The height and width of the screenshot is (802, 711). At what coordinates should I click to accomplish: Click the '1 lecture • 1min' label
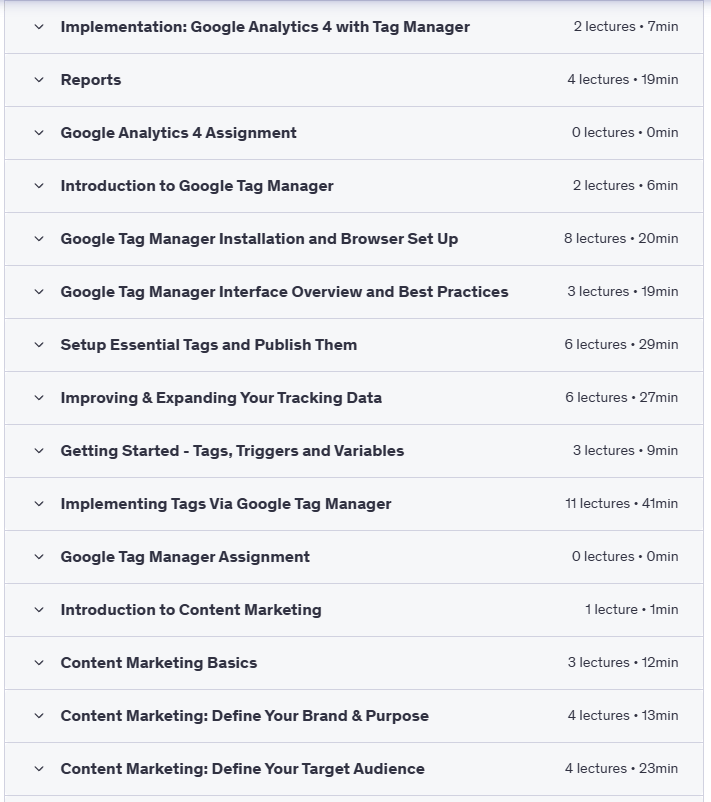(x=631, y=610)
